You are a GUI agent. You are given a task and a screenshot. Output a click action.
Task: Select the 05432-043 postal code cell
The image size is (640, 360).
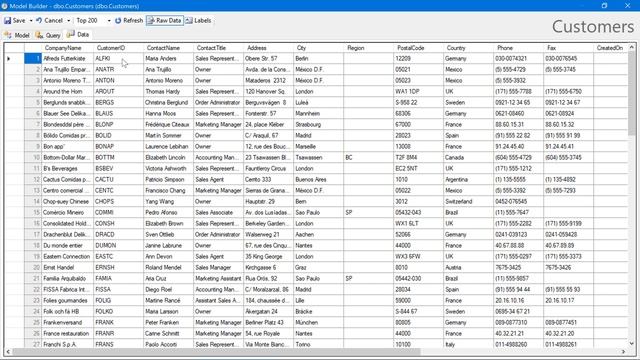(x=418, y=213)
